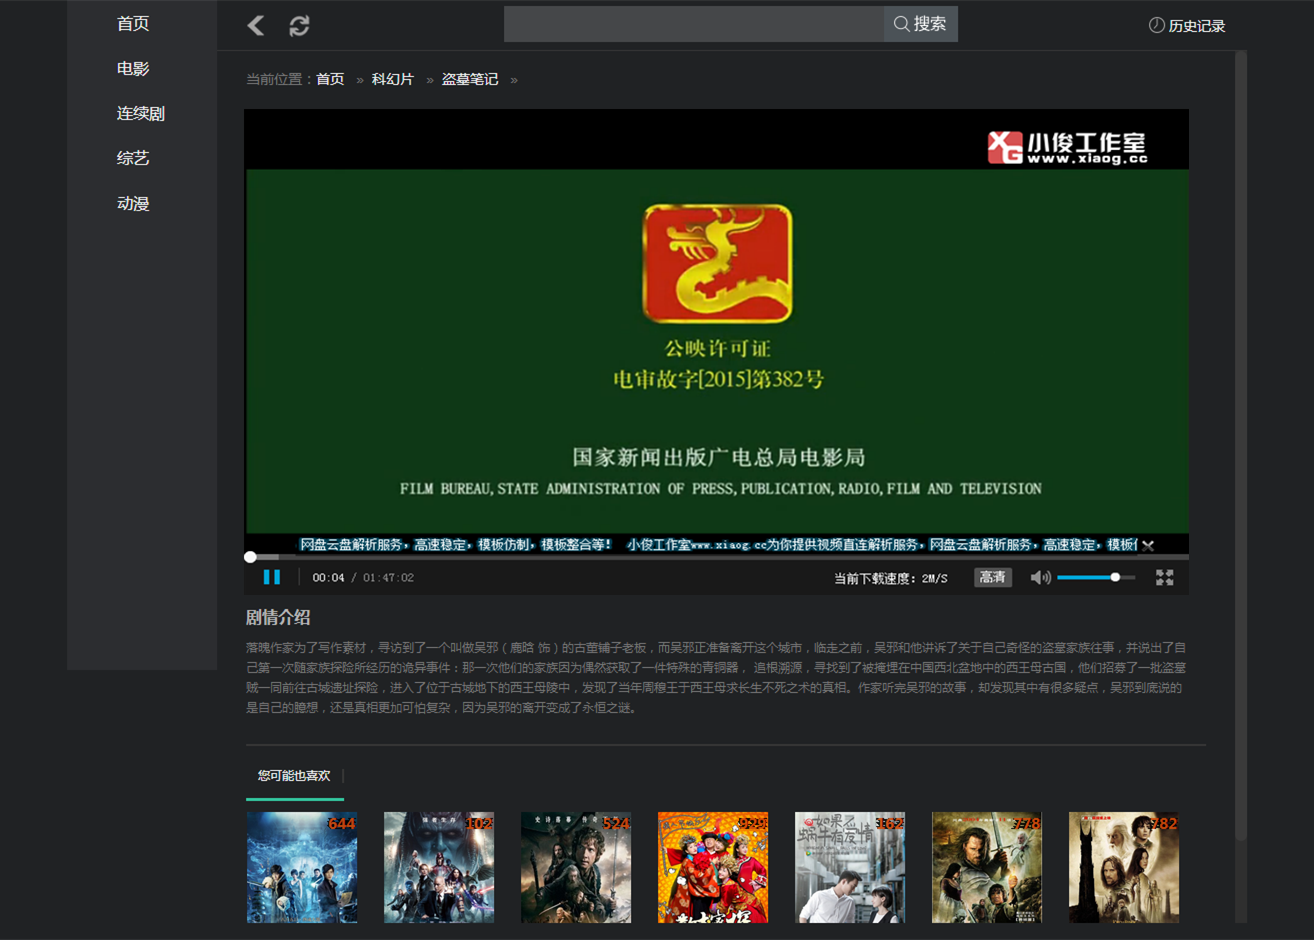Click the 小俊工作室 logo in video

(1067, 147)
